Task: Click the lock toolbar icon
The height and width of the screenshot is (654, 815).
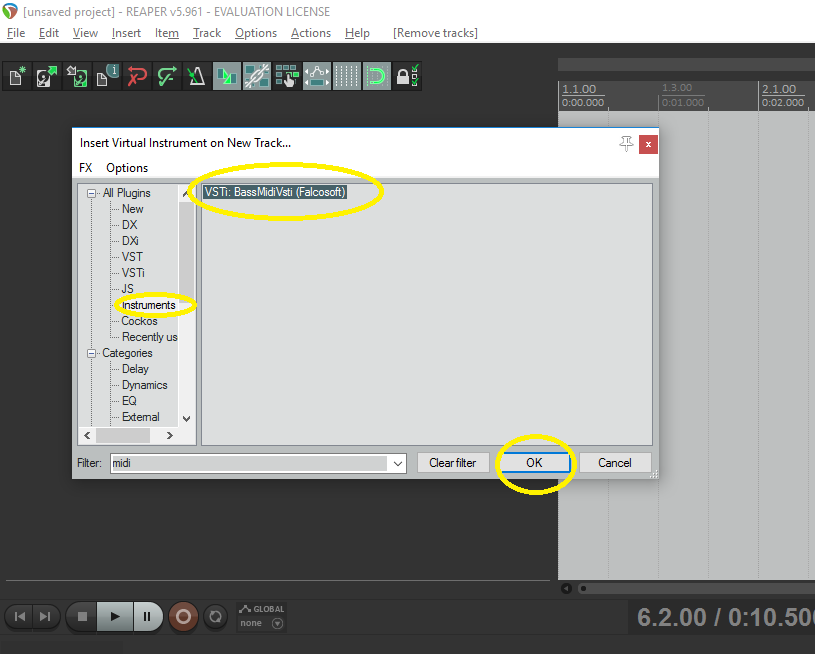Action: (406, 76)
